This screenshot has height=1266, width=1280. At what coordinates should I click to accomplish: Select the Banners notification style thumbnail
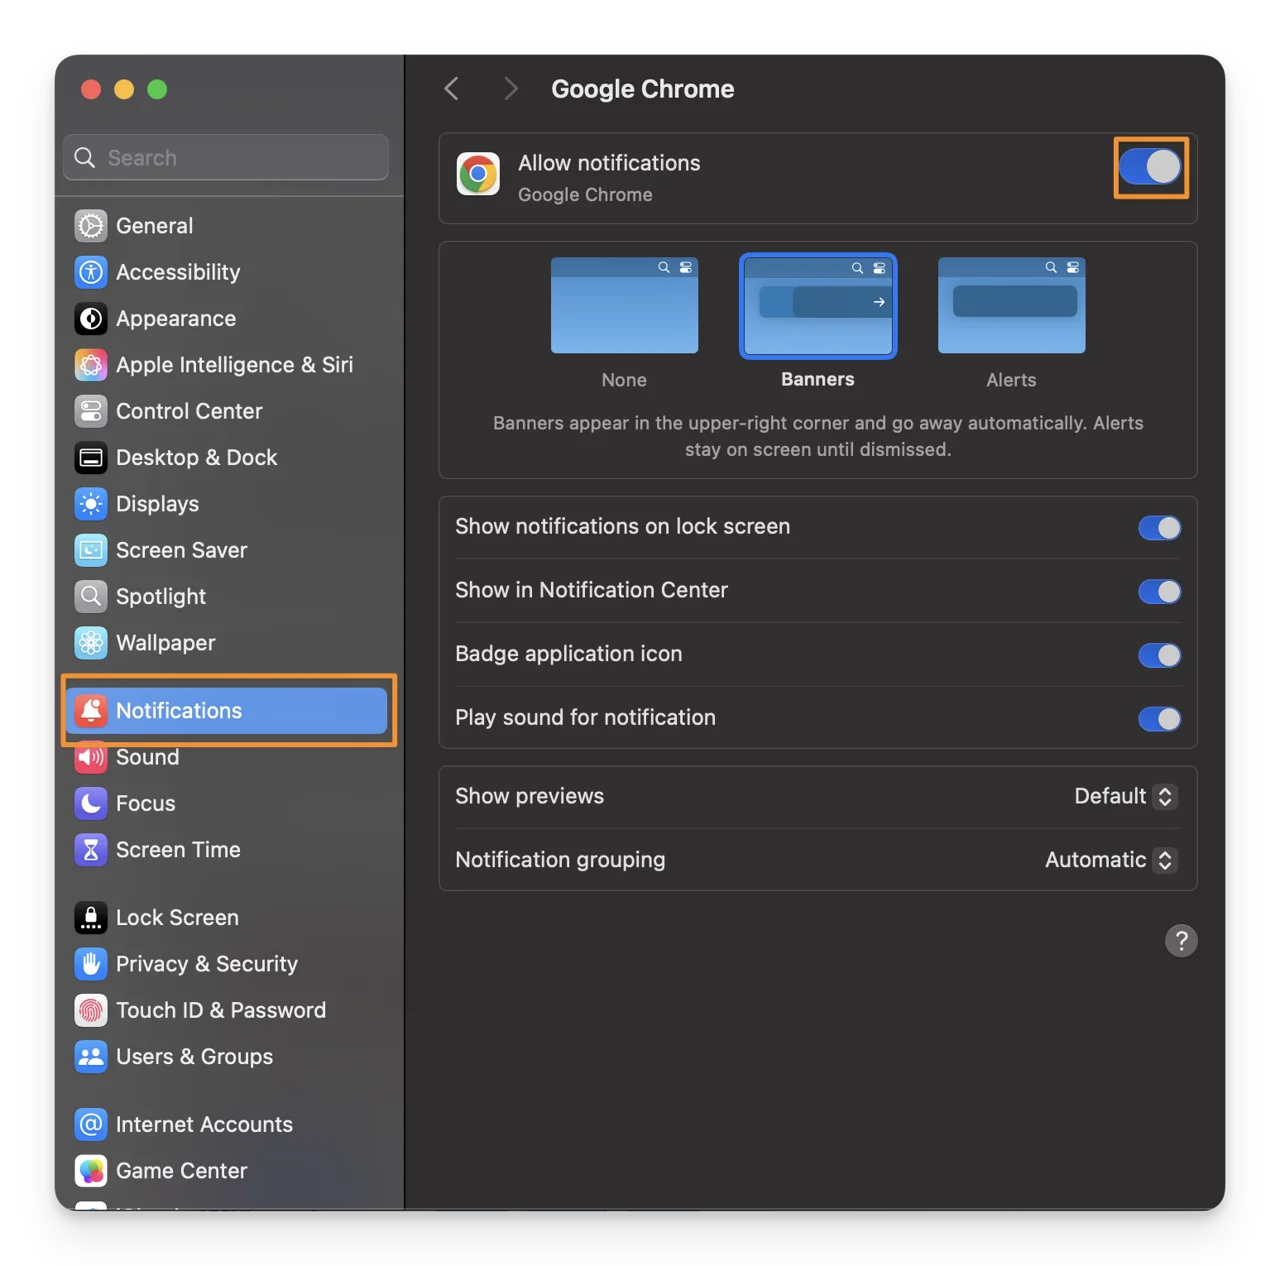click(818, 305)
